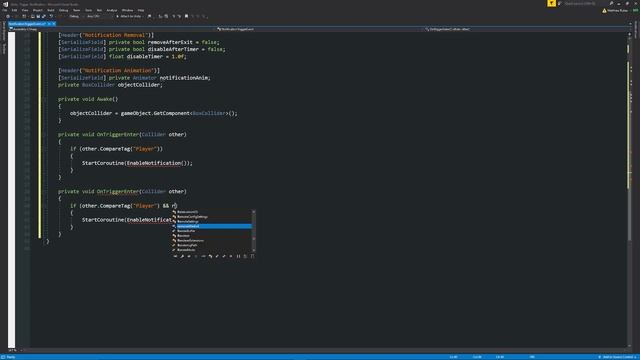640x360 pixels.
Task: Open the Help menu
Action: coord(141,10)
